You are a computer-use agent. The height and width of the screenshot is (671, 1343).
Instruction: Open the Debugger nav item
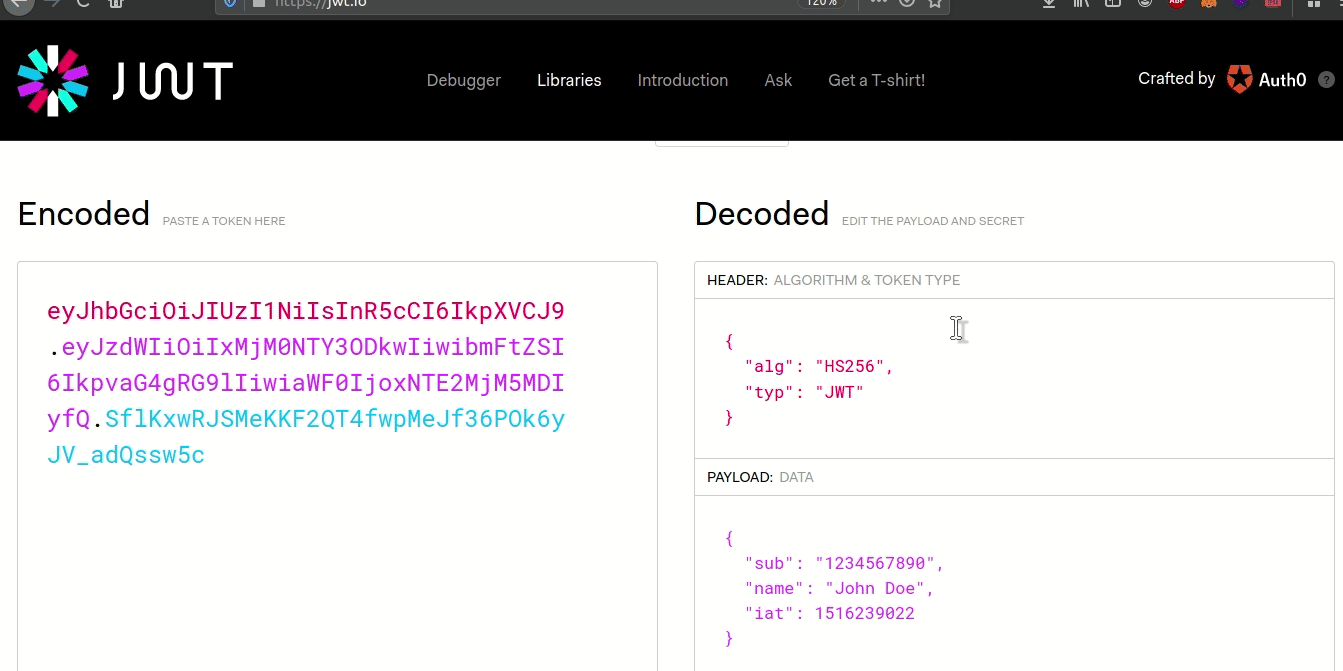pos(463,80)
